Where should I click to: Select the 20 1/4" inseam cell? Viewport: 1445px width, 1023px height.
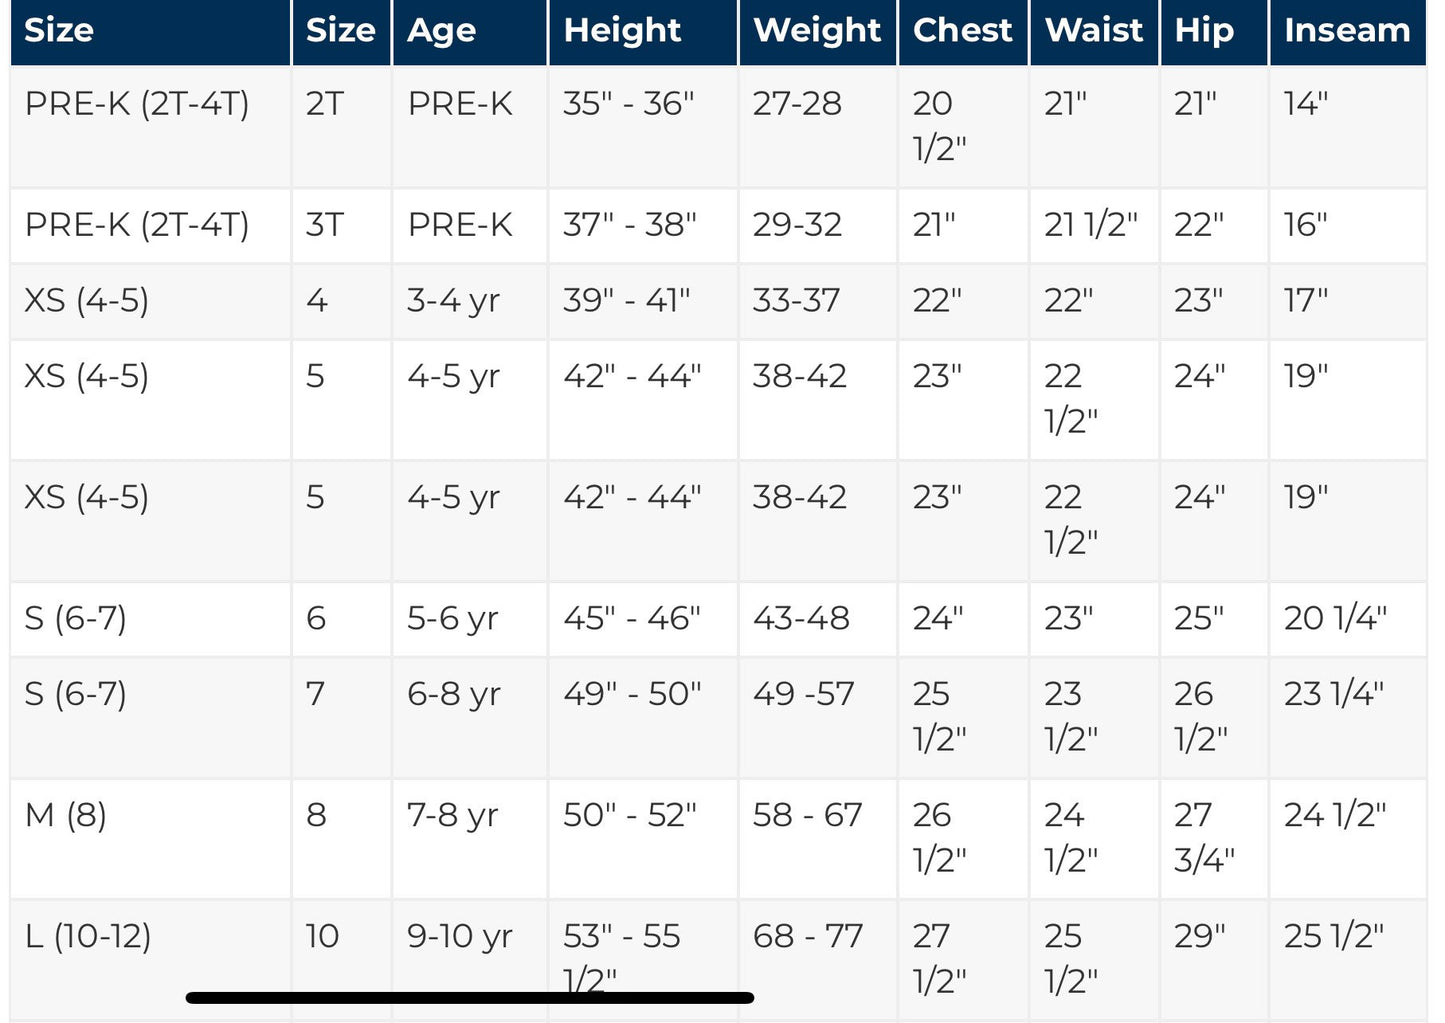(x=1335, y=618)
